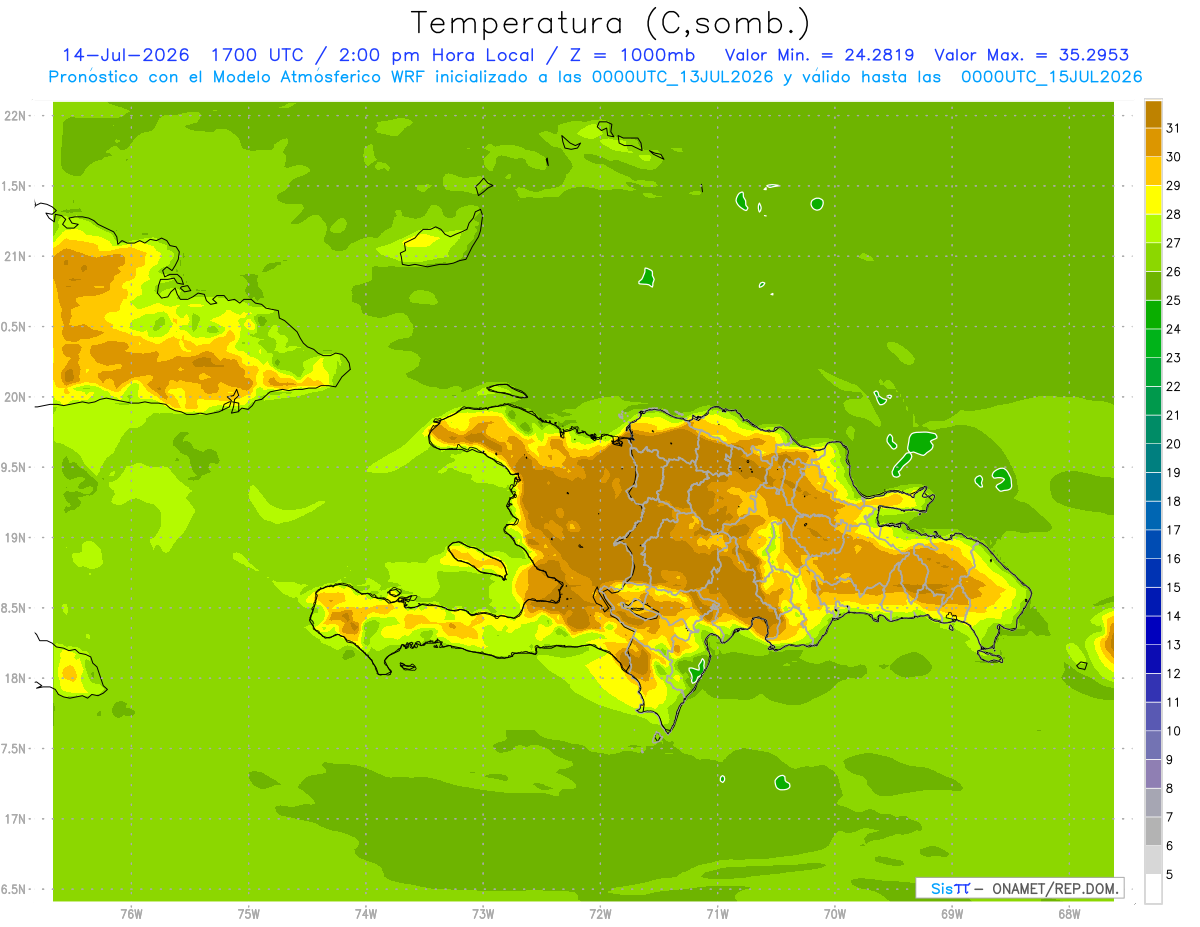1200x927 pixels.
Task: Click legend swatch between 24 and 25
Action: pyautogui.click(x=1153, y=315)
